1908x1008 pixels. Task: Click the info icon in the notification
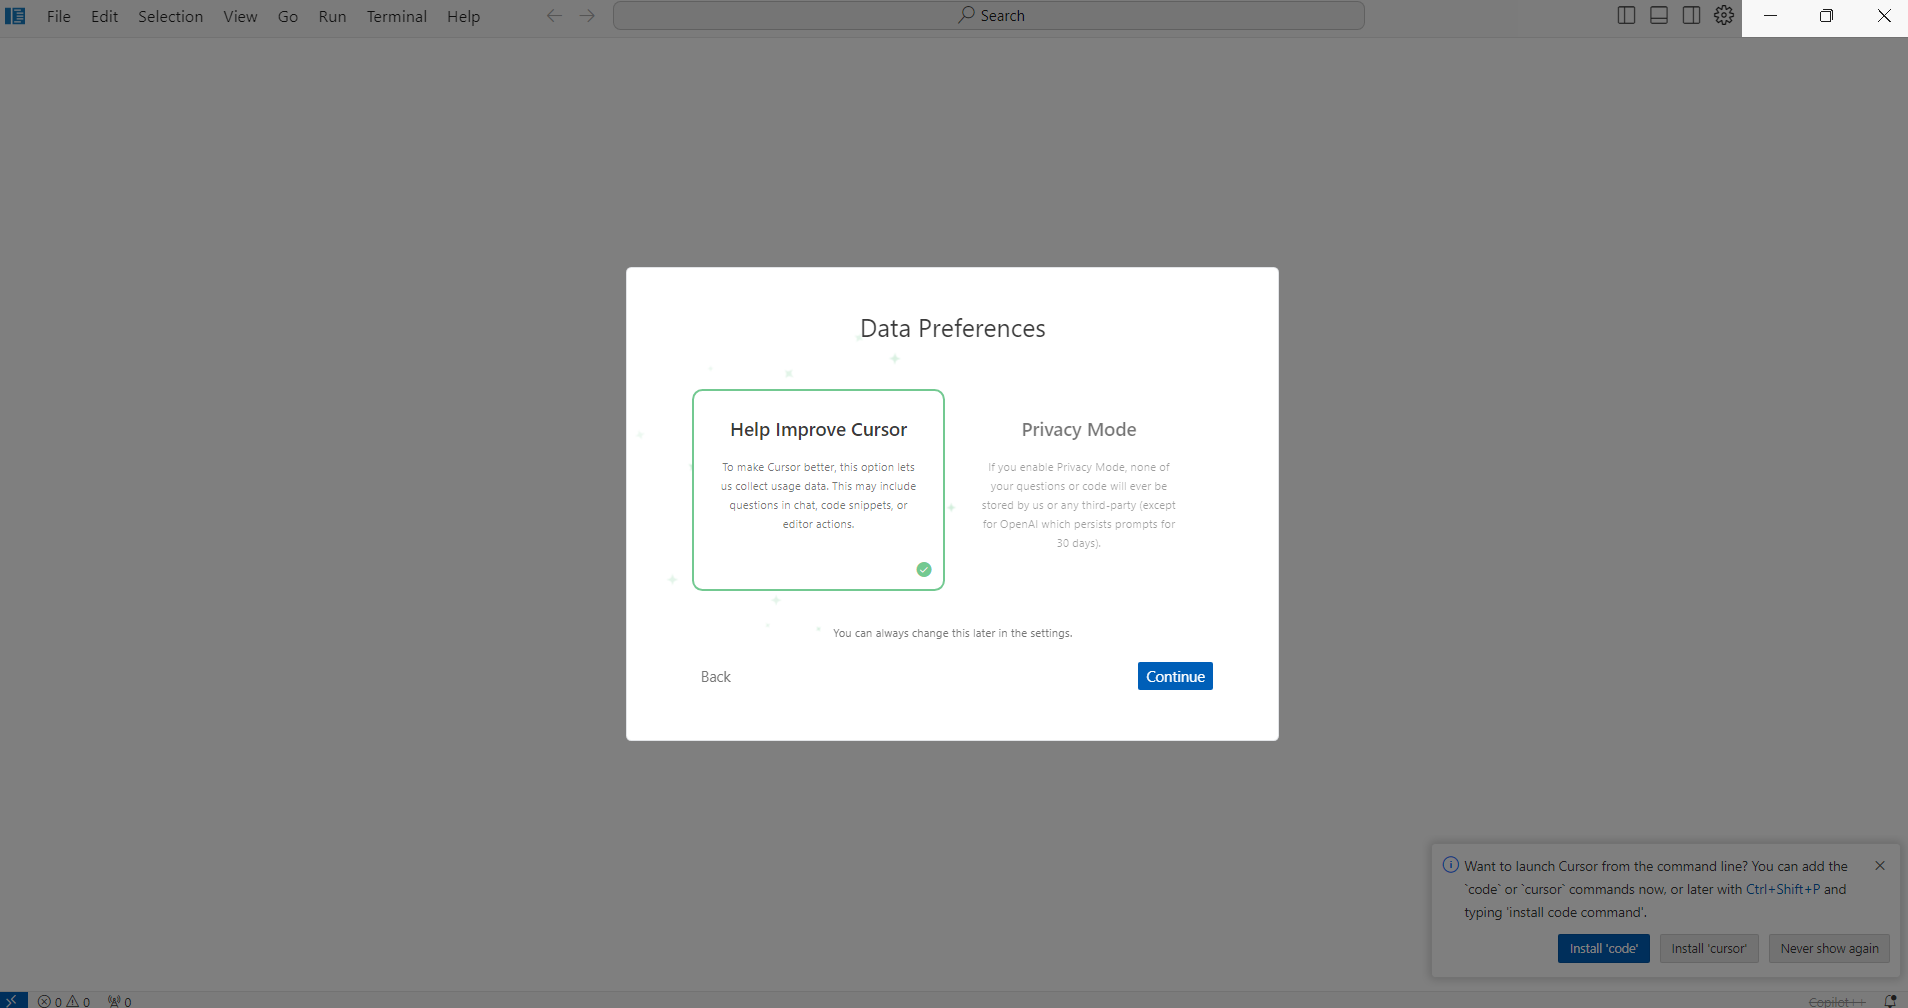point(1451,865)
